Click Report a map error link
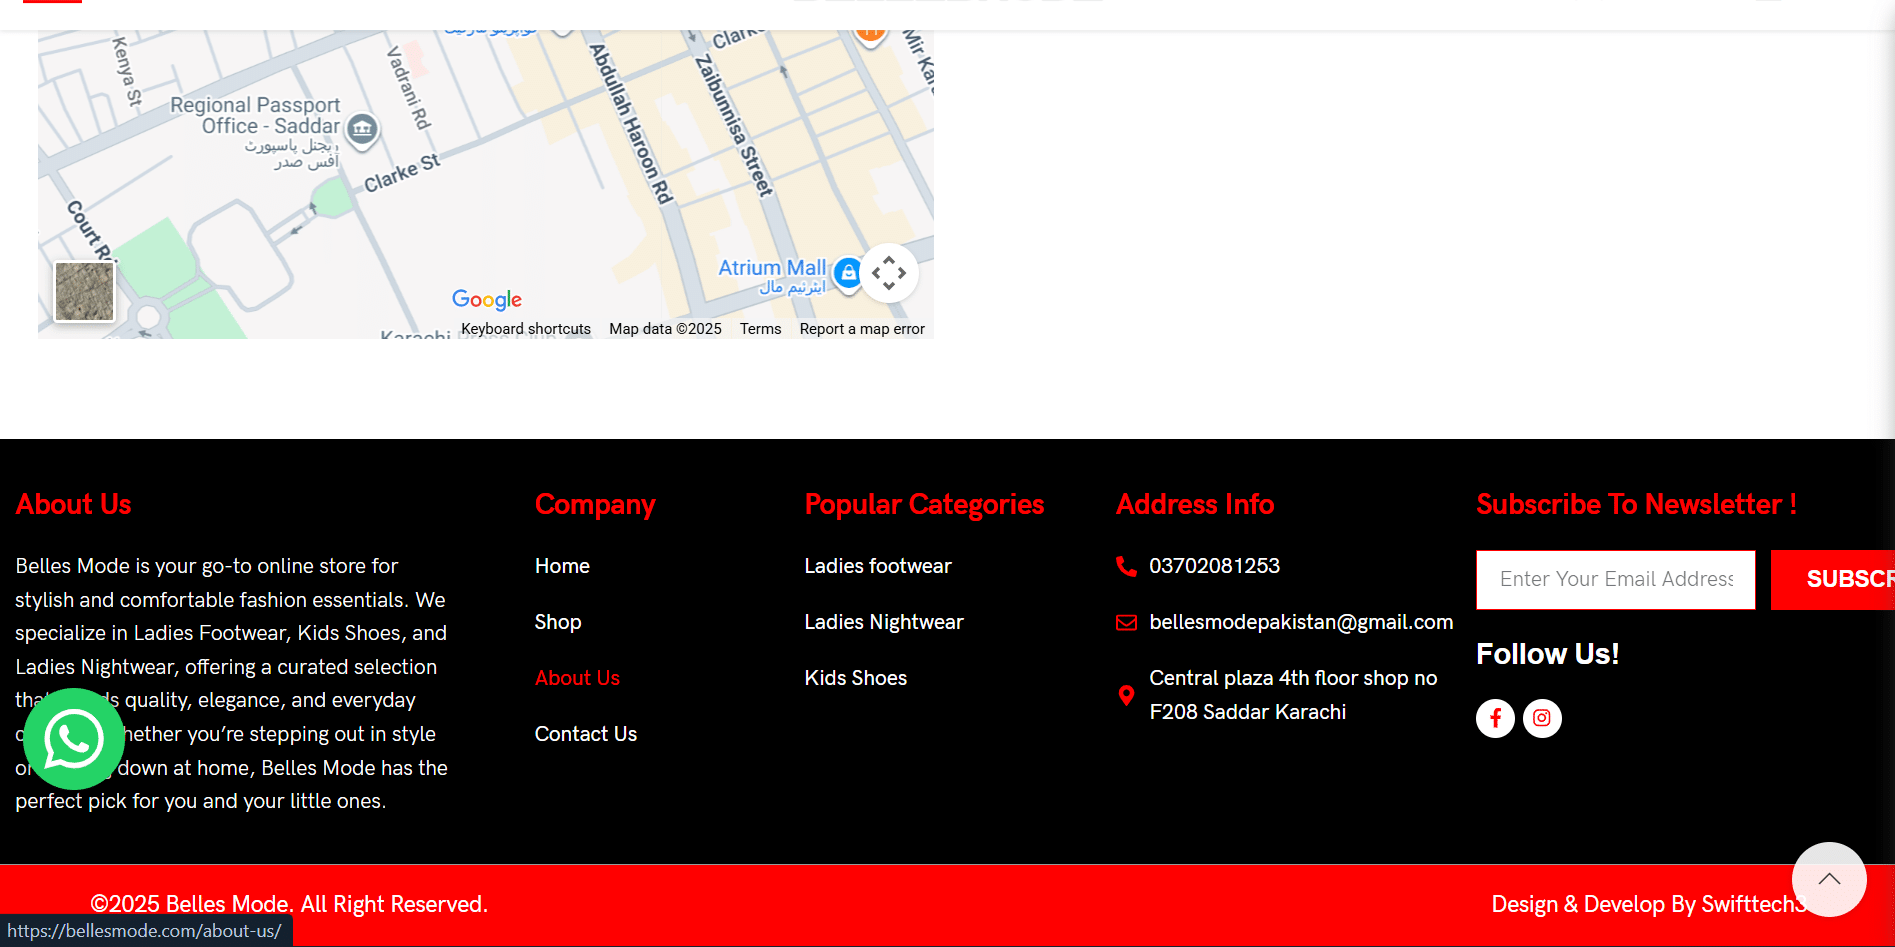The width and height of the screenshot is (1895, 947). [861, 329]
